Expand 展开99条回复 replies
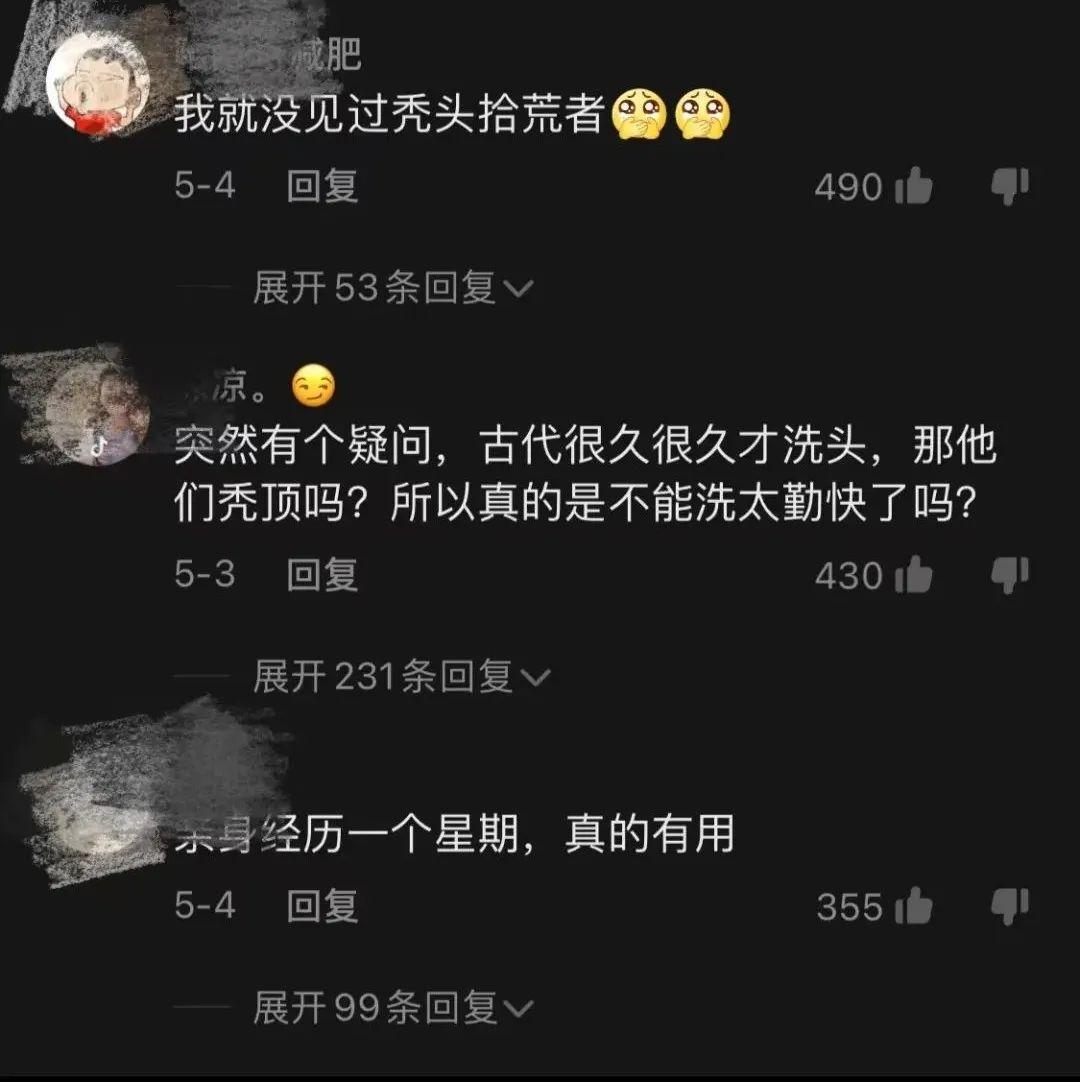The width and height of the screenshot is (1080, 1082). coord(393,1007)
